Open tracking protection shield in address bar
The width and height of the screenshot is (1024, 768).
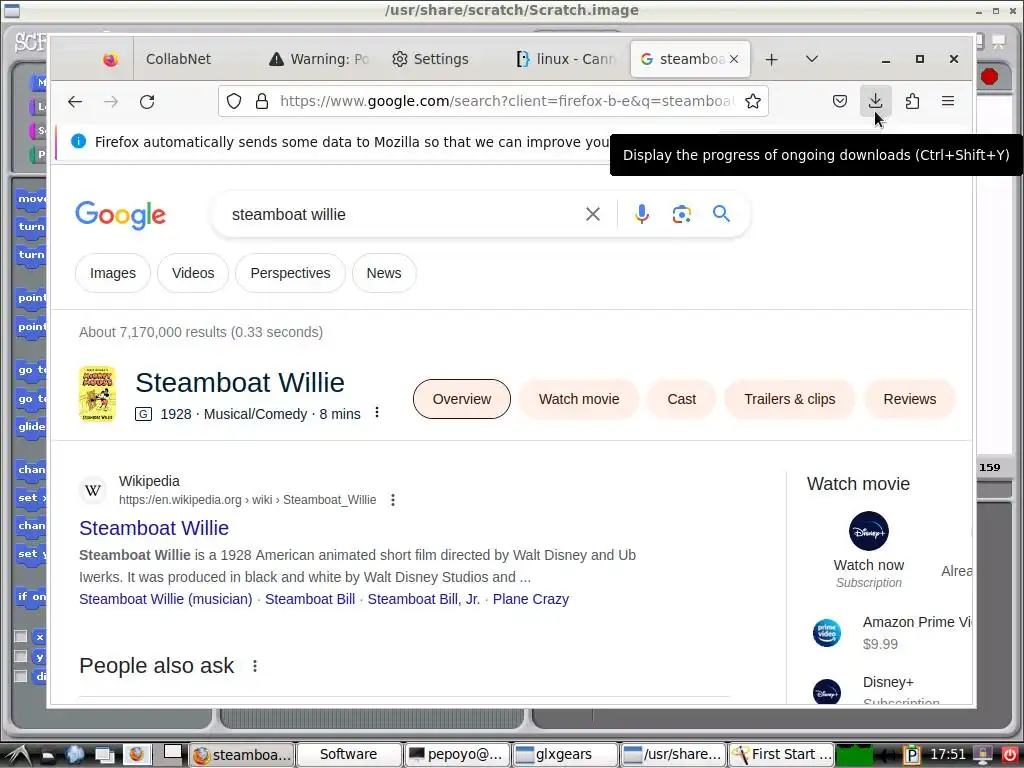click(x=234, y=101)
